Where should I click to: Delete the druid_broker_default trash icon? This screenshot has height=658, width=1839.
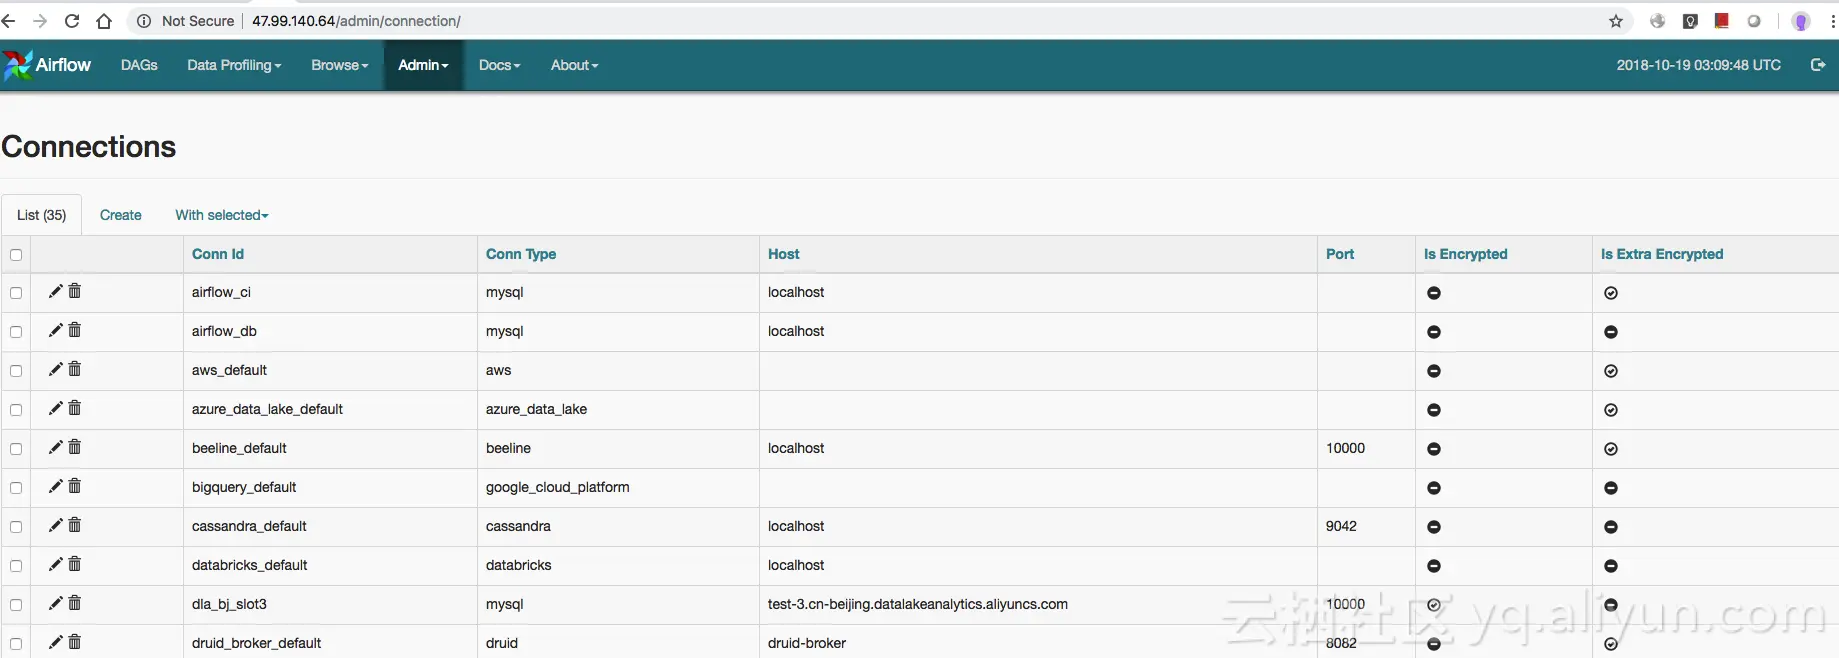pyautogui.click(x=75, y=642)
